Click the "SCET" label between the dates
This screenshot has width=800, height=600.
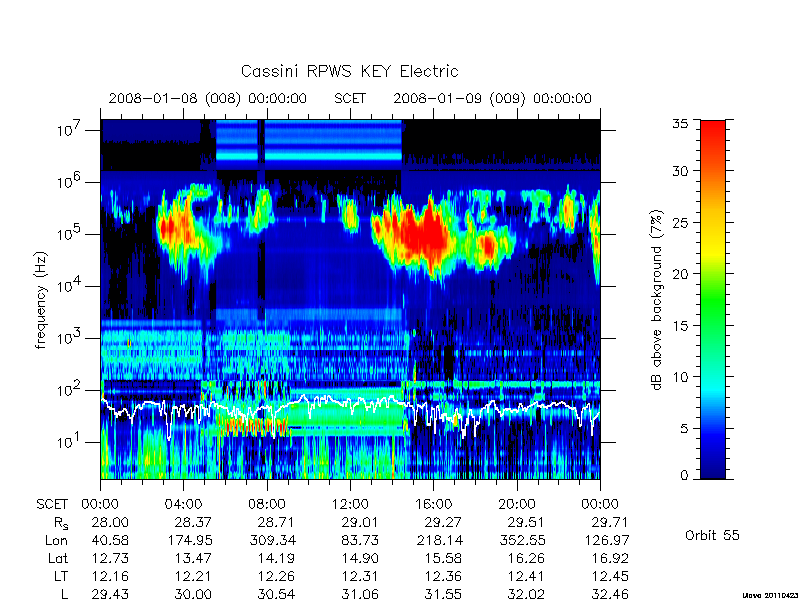[x=350, y=98]
